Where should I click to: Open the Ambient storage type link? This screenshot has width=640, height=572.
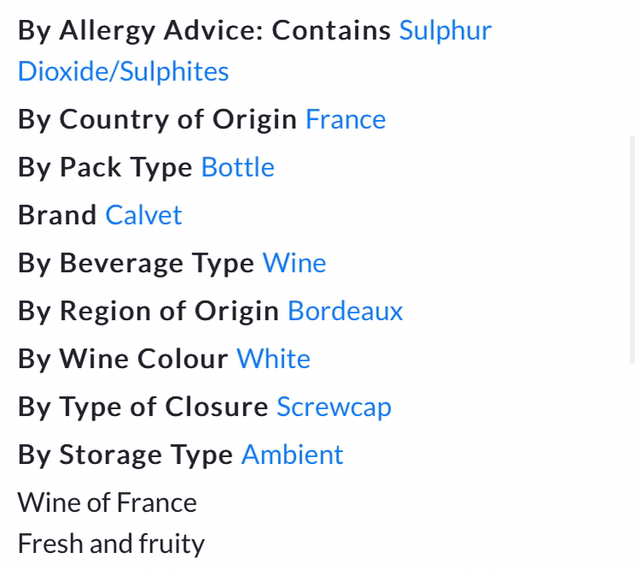point(292,455)
